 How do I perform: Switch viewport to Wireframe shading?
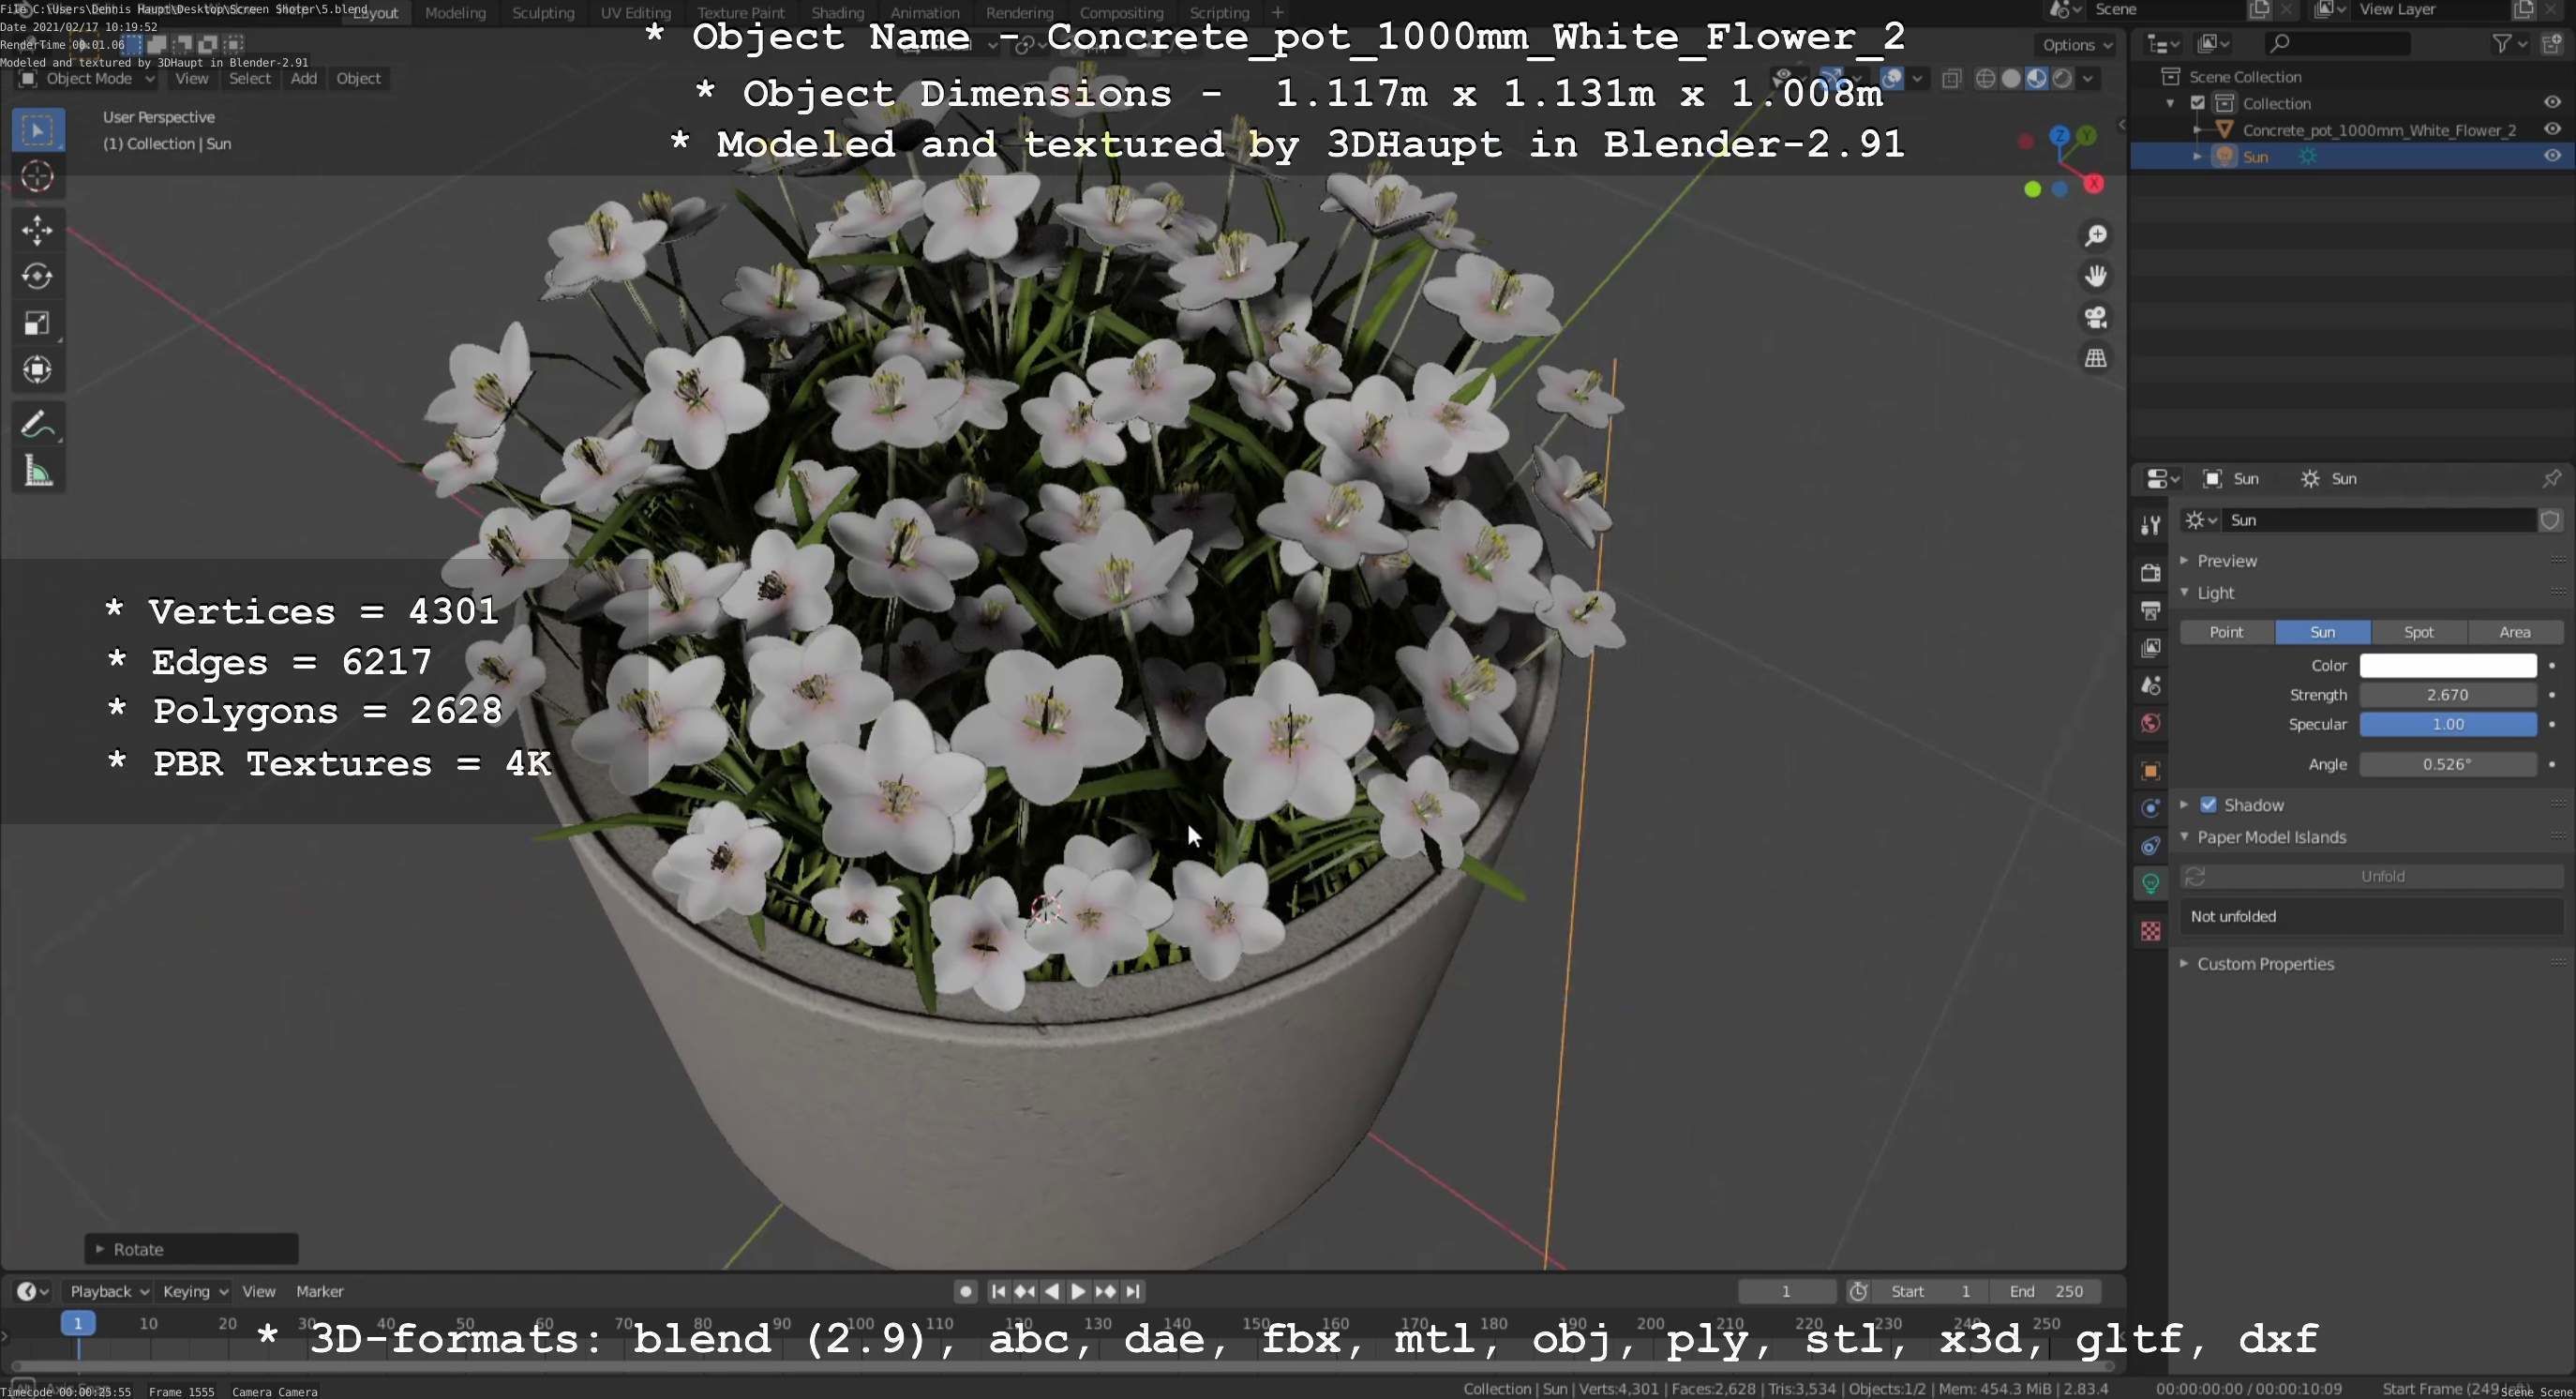[1986, 78]
